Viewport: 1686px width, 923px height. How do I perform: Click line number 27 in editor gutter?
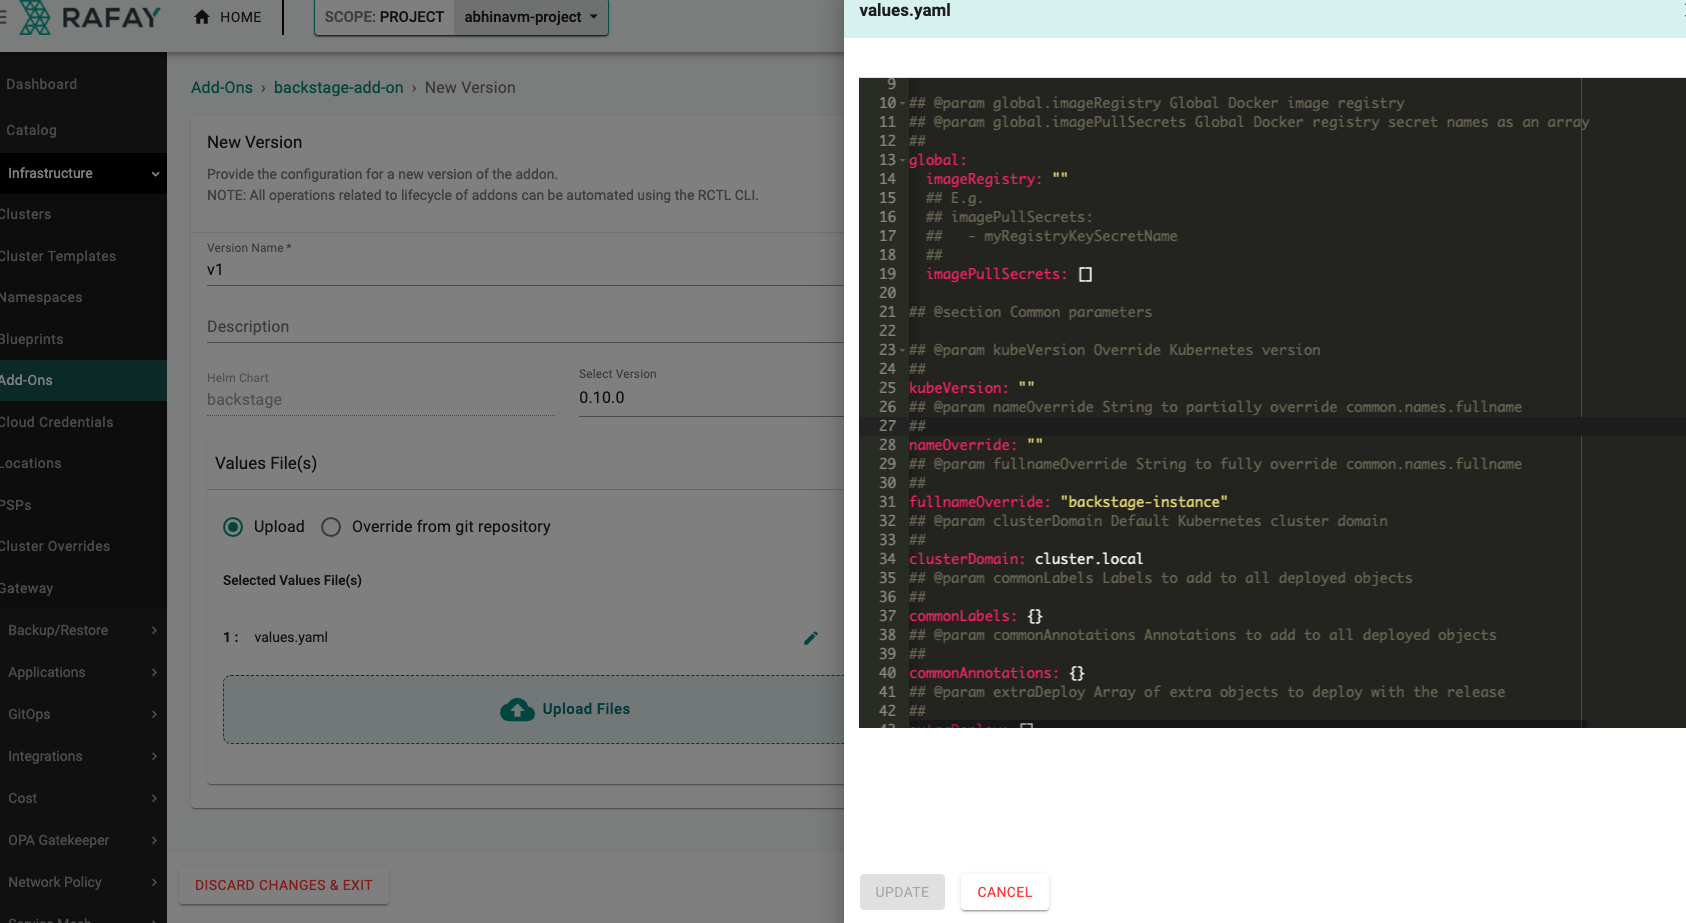pos(887,426)
